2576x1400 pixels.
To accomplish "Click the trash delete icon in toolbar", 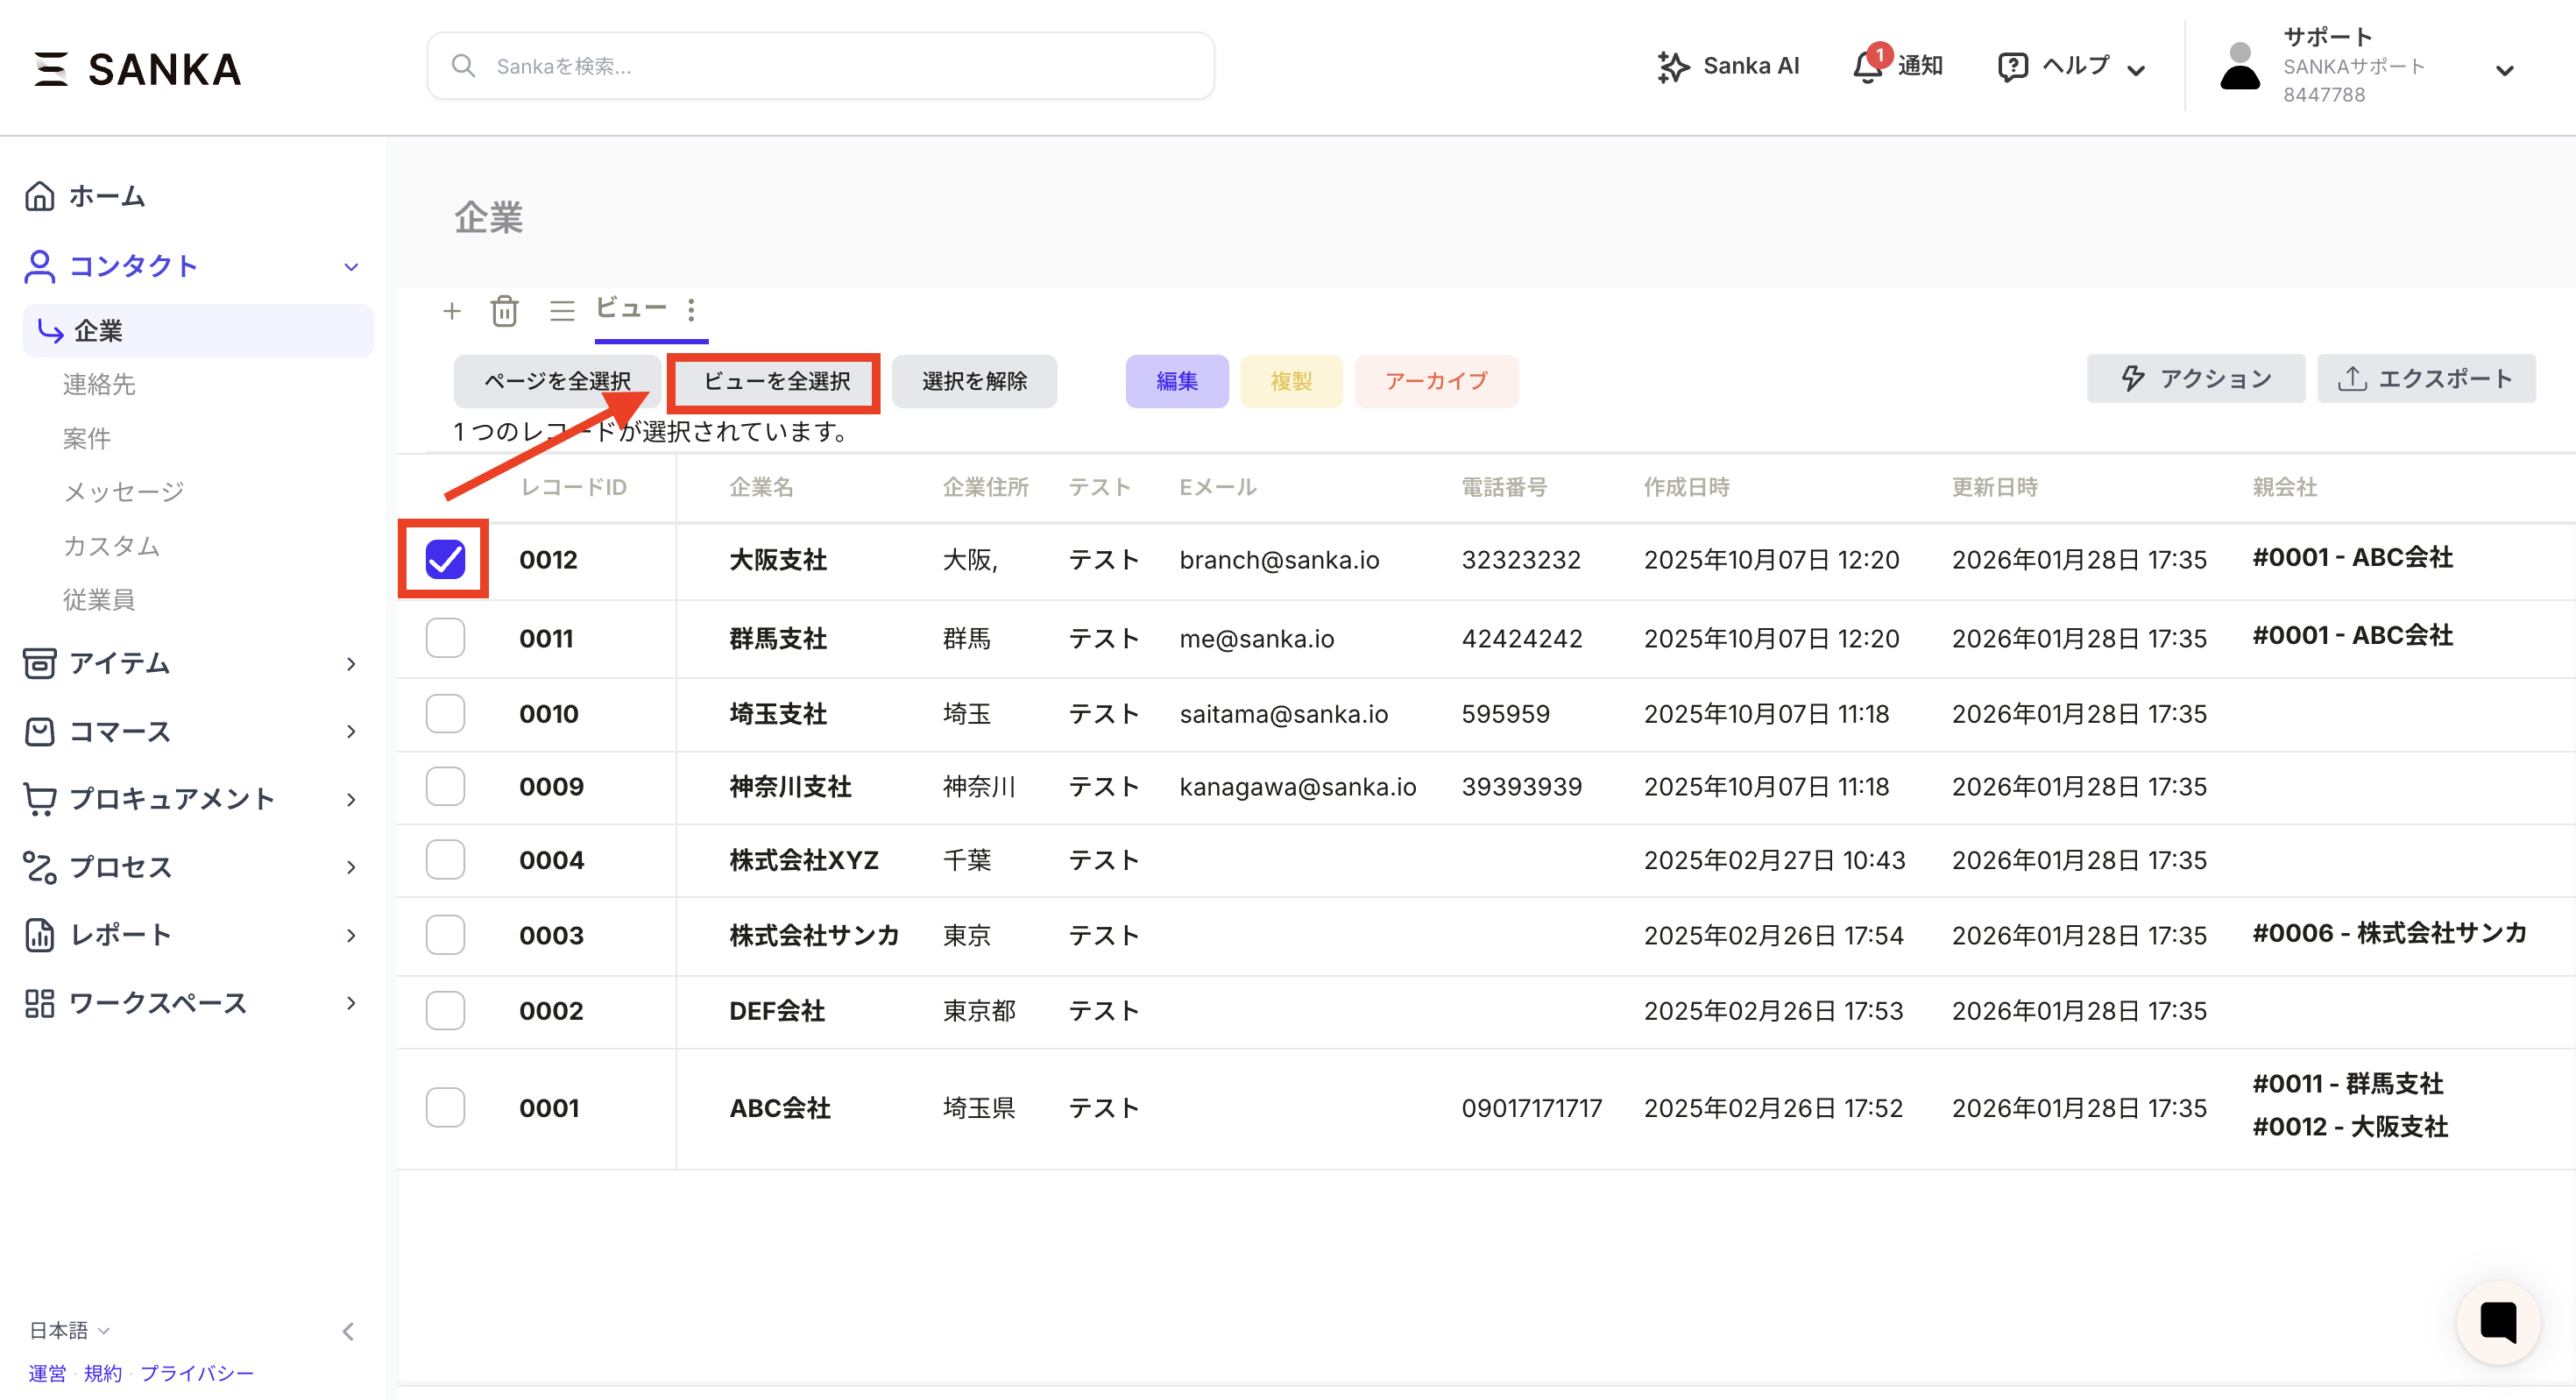I will click(504, 311).
